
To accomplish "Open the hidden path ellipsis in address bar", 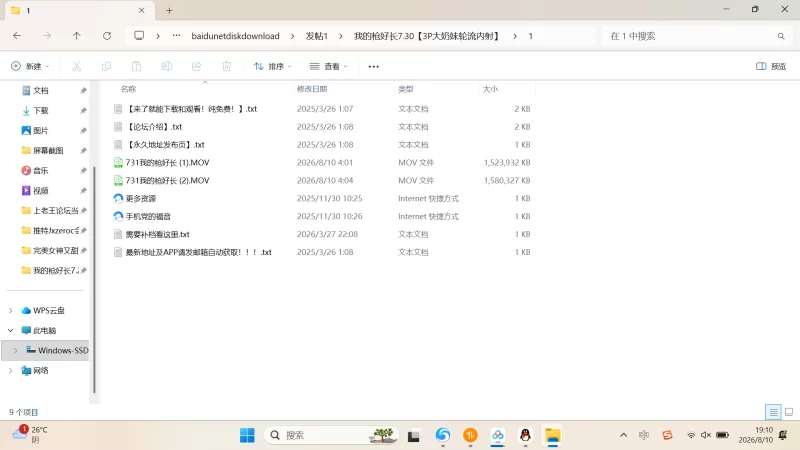I will pyautogui.click(x=176, y=36).
